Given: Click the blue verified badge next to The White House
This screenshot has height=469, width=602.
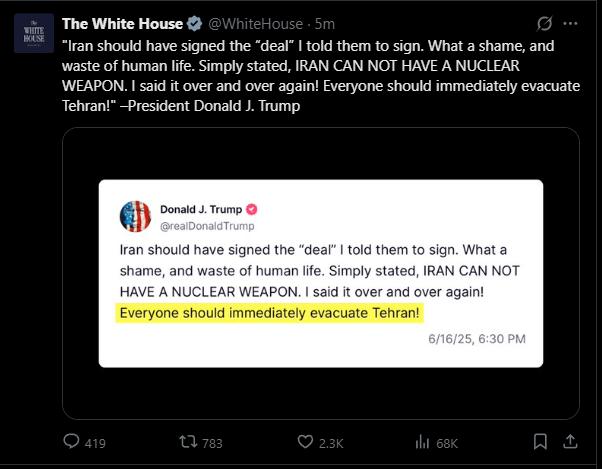Looking at the screenshot, I should click(x=195, y=24).
